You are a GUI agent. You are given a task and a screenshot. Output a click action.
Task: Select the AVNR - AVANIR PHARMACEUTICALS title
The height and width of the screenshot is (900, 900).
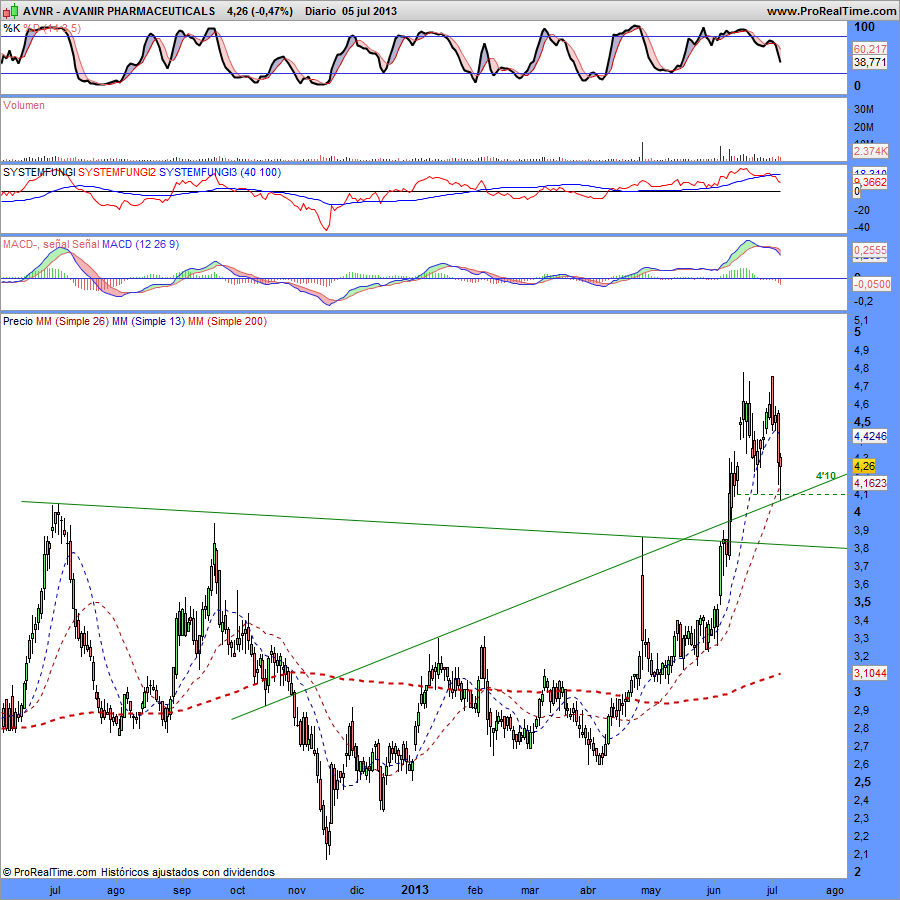(119, 11)
